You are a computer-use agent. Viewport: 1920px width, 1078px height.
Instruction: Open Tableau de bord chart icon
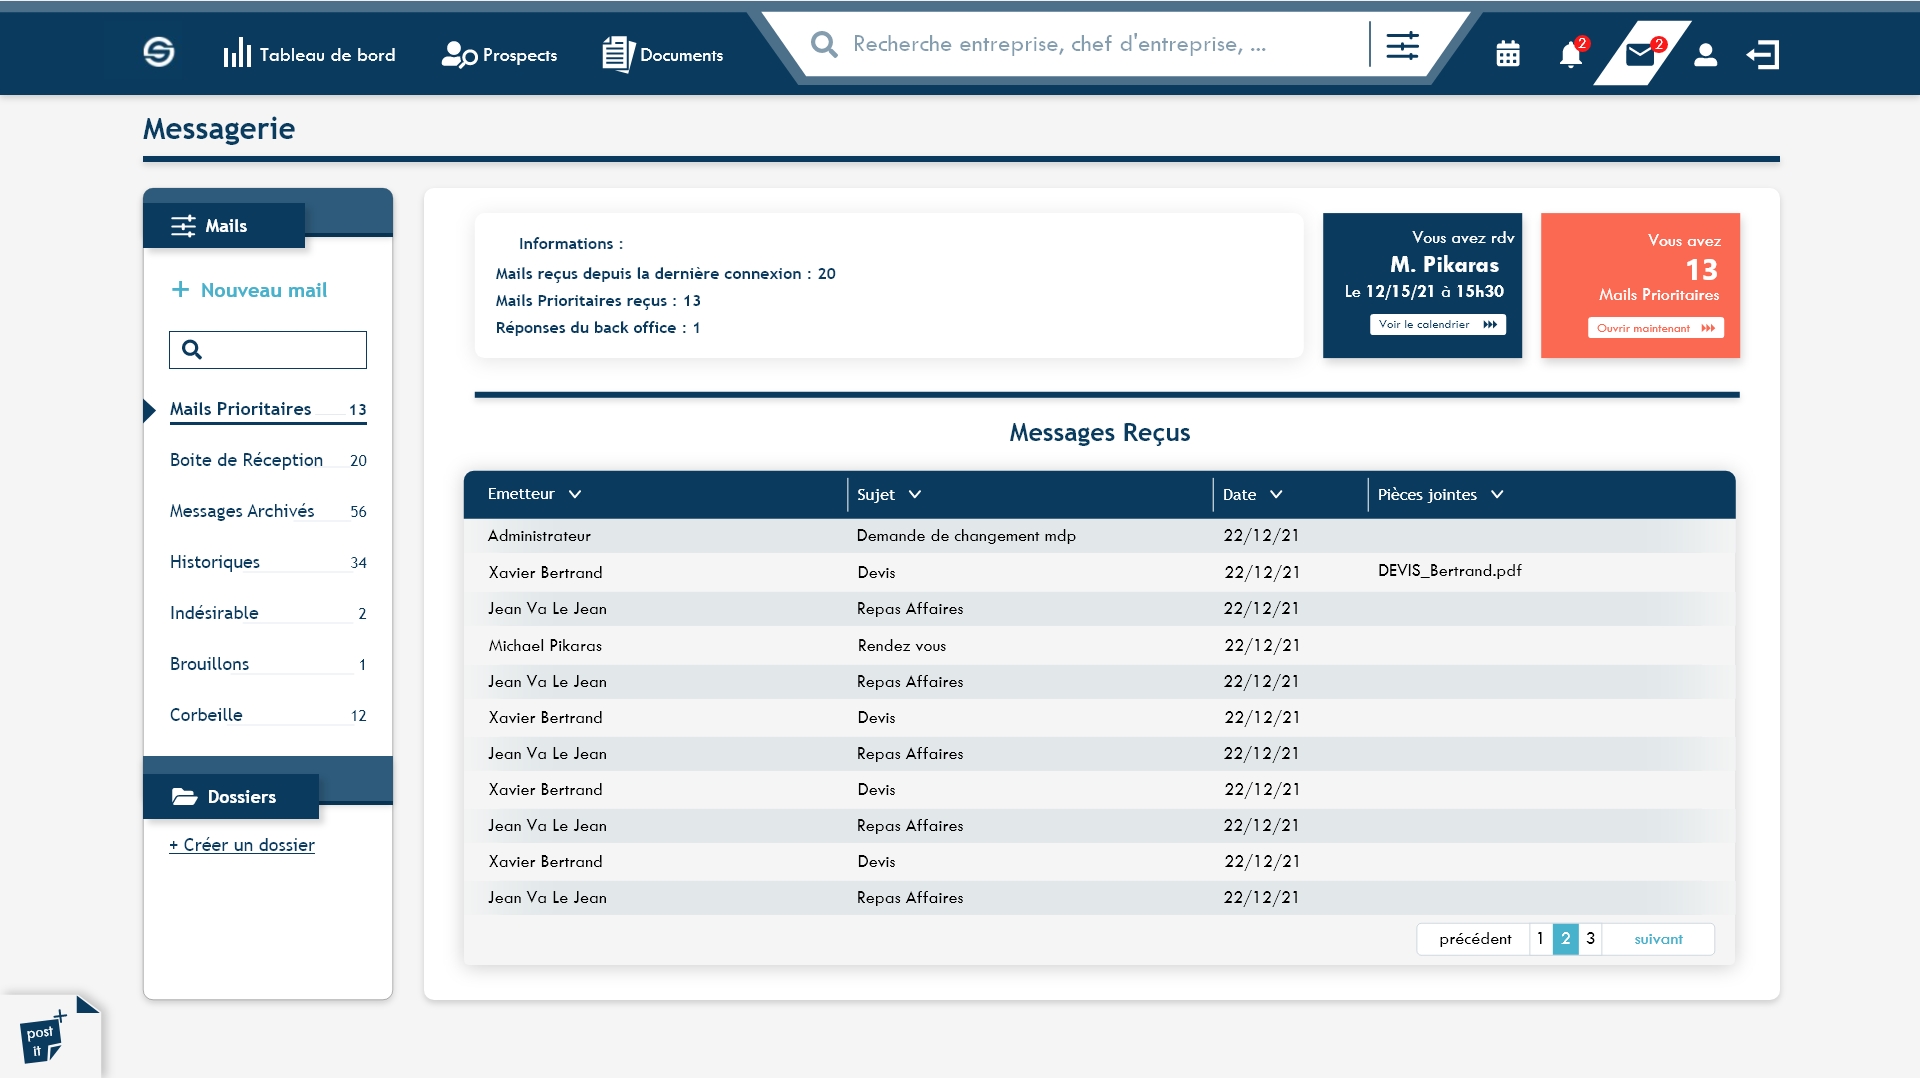point(237,53)
